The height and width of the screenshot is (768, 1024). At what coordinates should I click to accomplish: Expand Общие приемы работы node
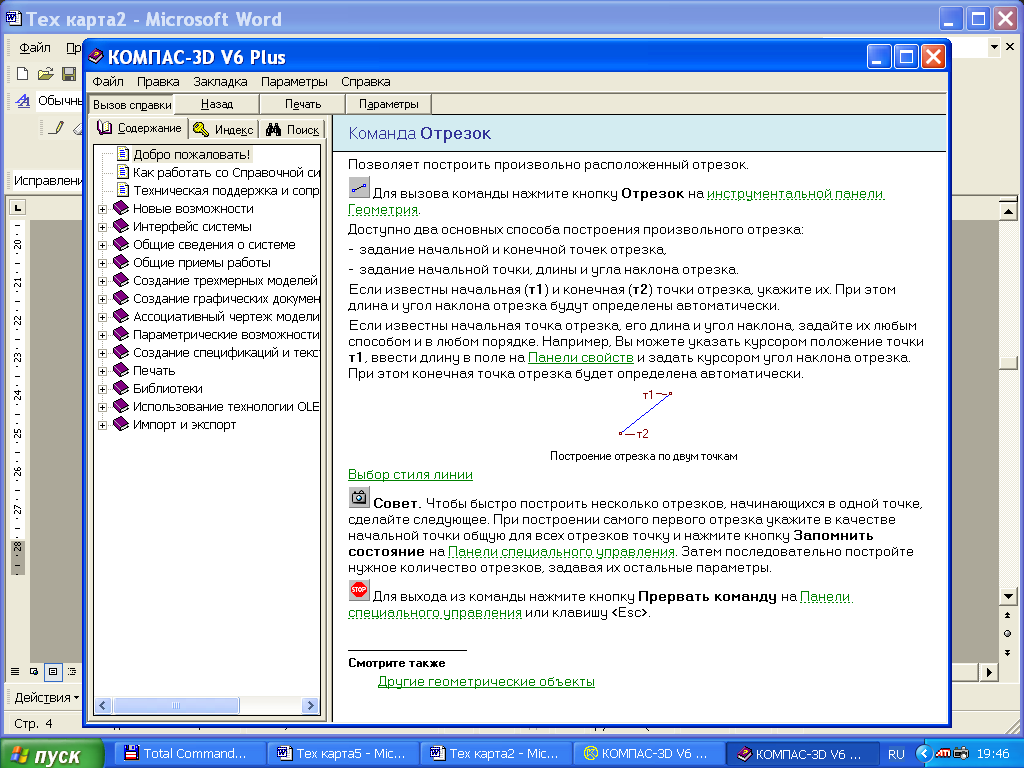(103, 263)
